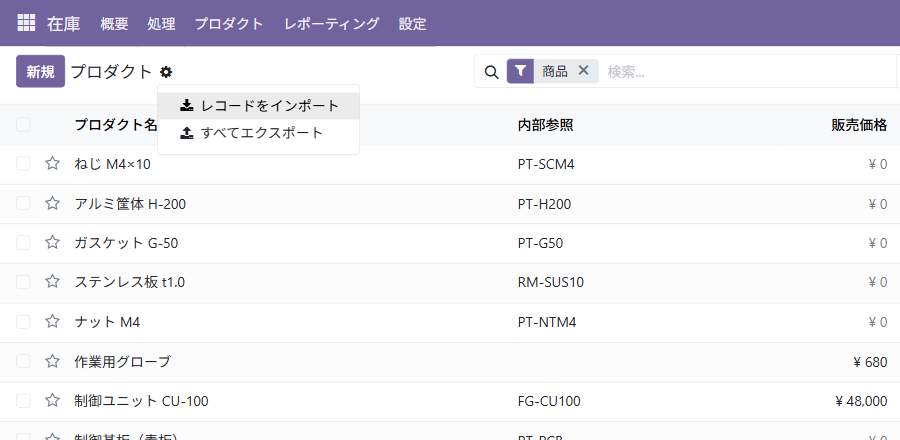This screenshot has width=900, height=440.
Task: Open the gear actions menu beside プロダクト
Action: [166, 72]
